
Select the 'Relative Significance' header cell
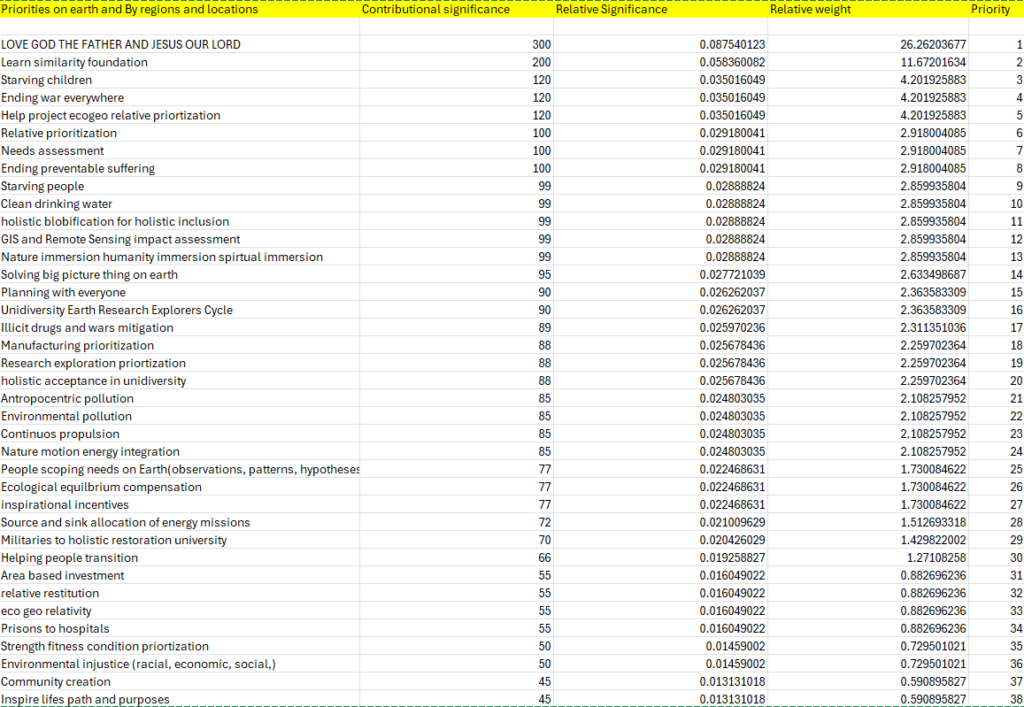611,10
